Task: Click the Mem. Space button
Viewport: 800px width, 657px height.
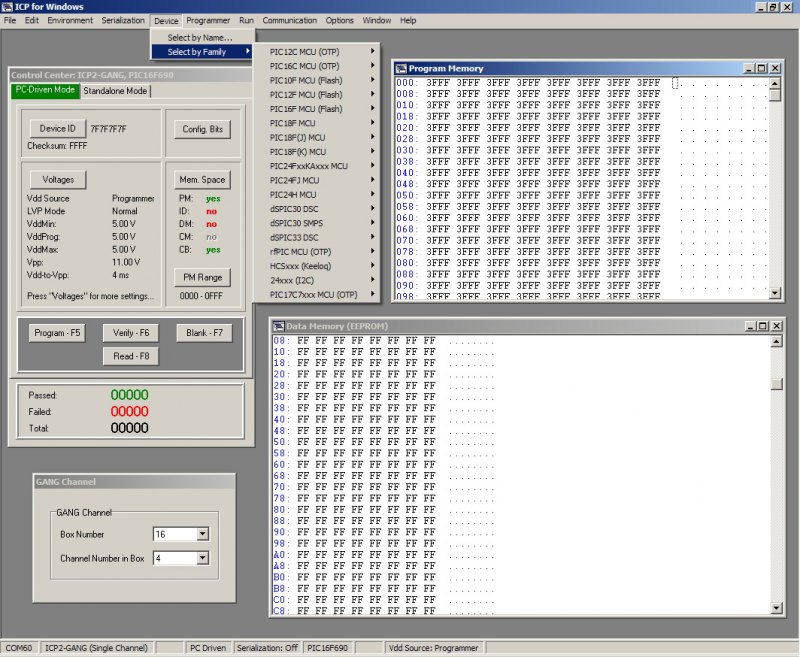Action: pos(202,180)
